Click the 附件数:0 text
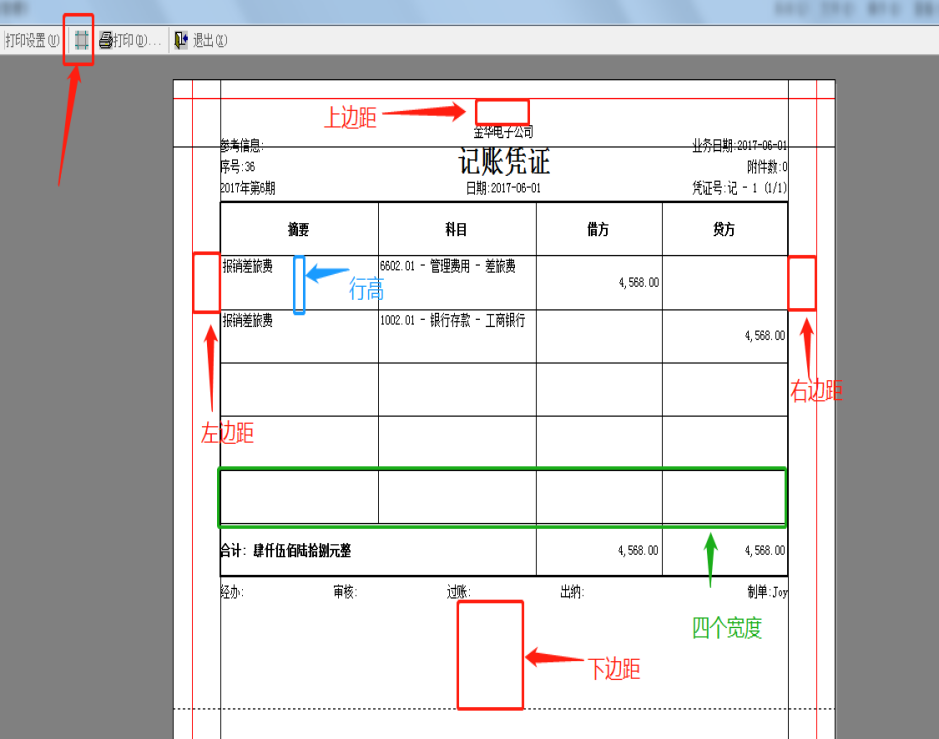 [x=767, y=166]
